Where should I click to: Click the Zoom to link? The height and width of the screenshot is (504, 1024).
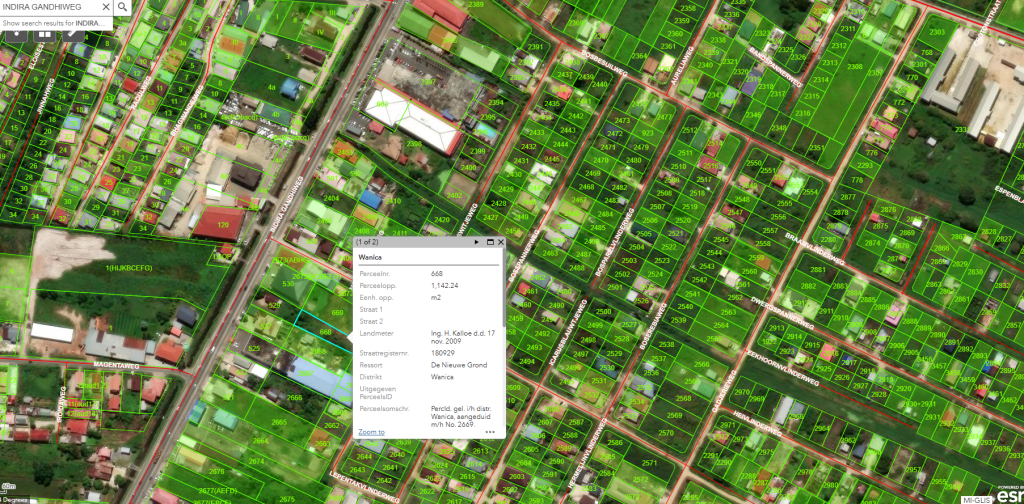pyautogui.click(x=371, y=432)
